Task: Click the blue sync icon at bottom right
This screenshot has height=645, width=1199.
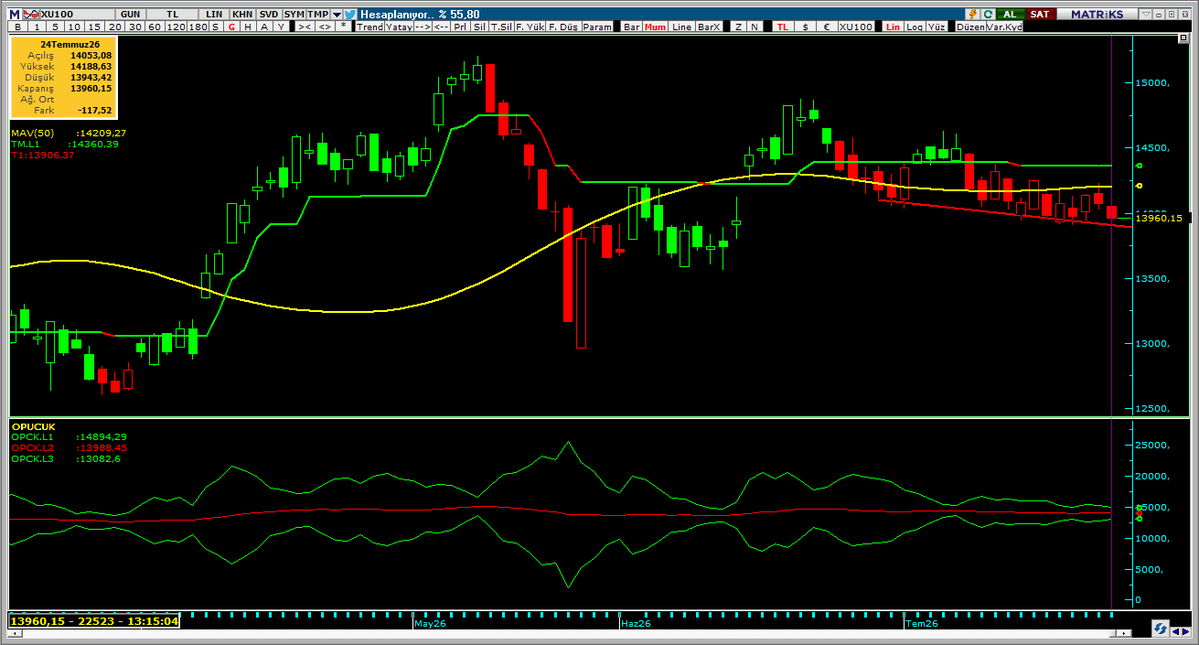Action: point(1161,629)
